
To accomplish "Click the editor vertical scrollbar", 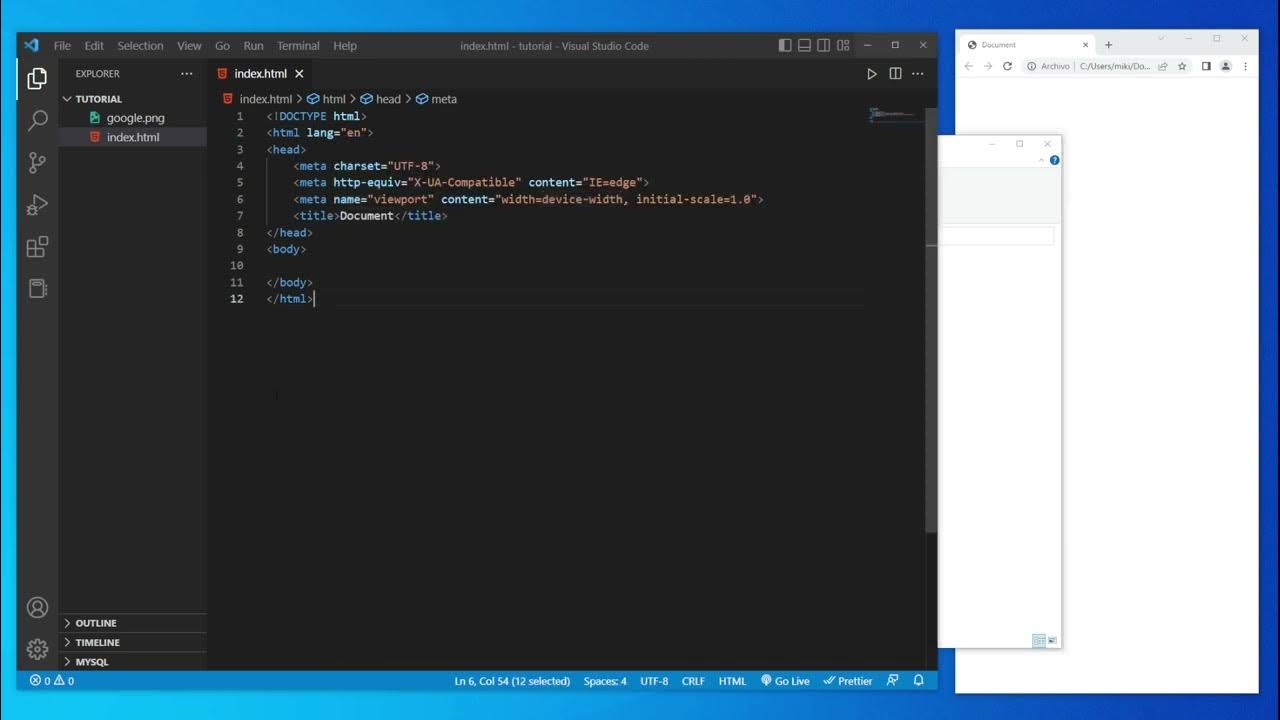I will [x=932, y=319].
